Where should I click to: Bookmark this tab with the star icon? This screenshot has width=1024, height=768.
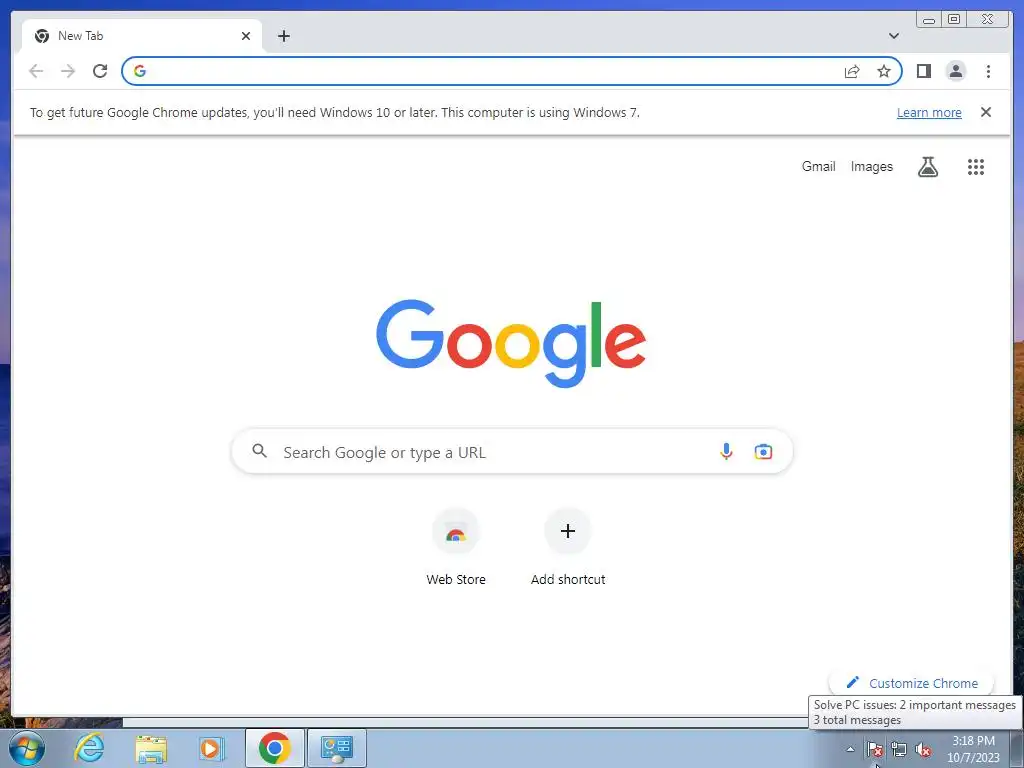884,71
